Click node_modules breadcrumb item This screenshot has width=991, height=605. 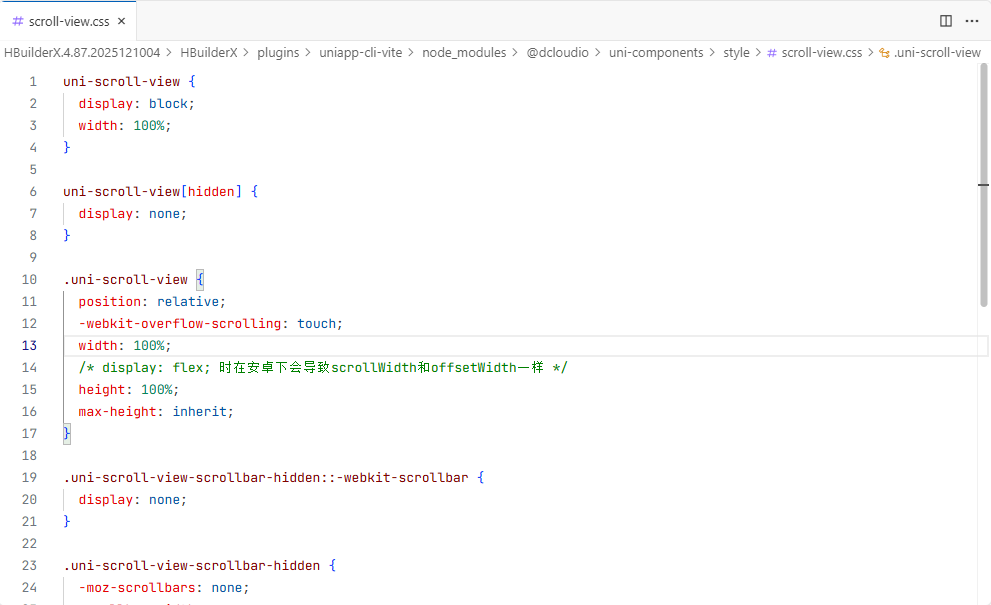pos(464,52)
